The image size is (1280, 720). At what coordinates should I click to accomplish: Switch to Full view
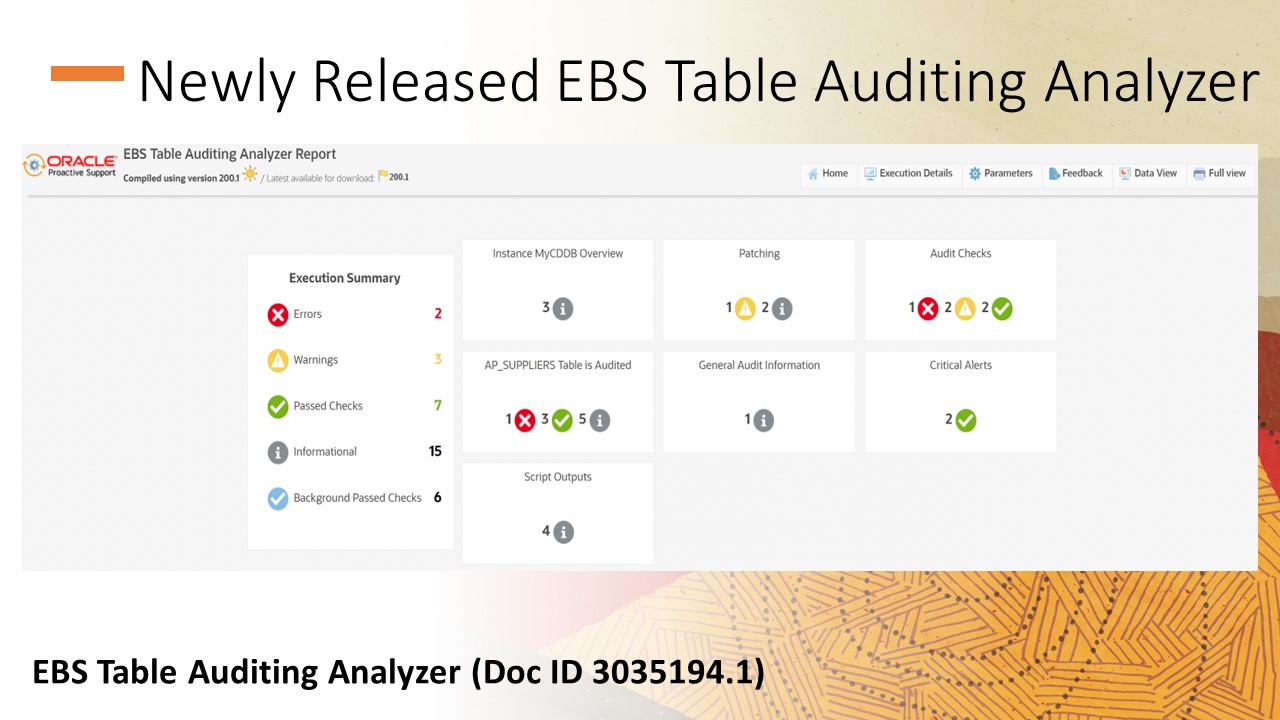pos(1219,173)
